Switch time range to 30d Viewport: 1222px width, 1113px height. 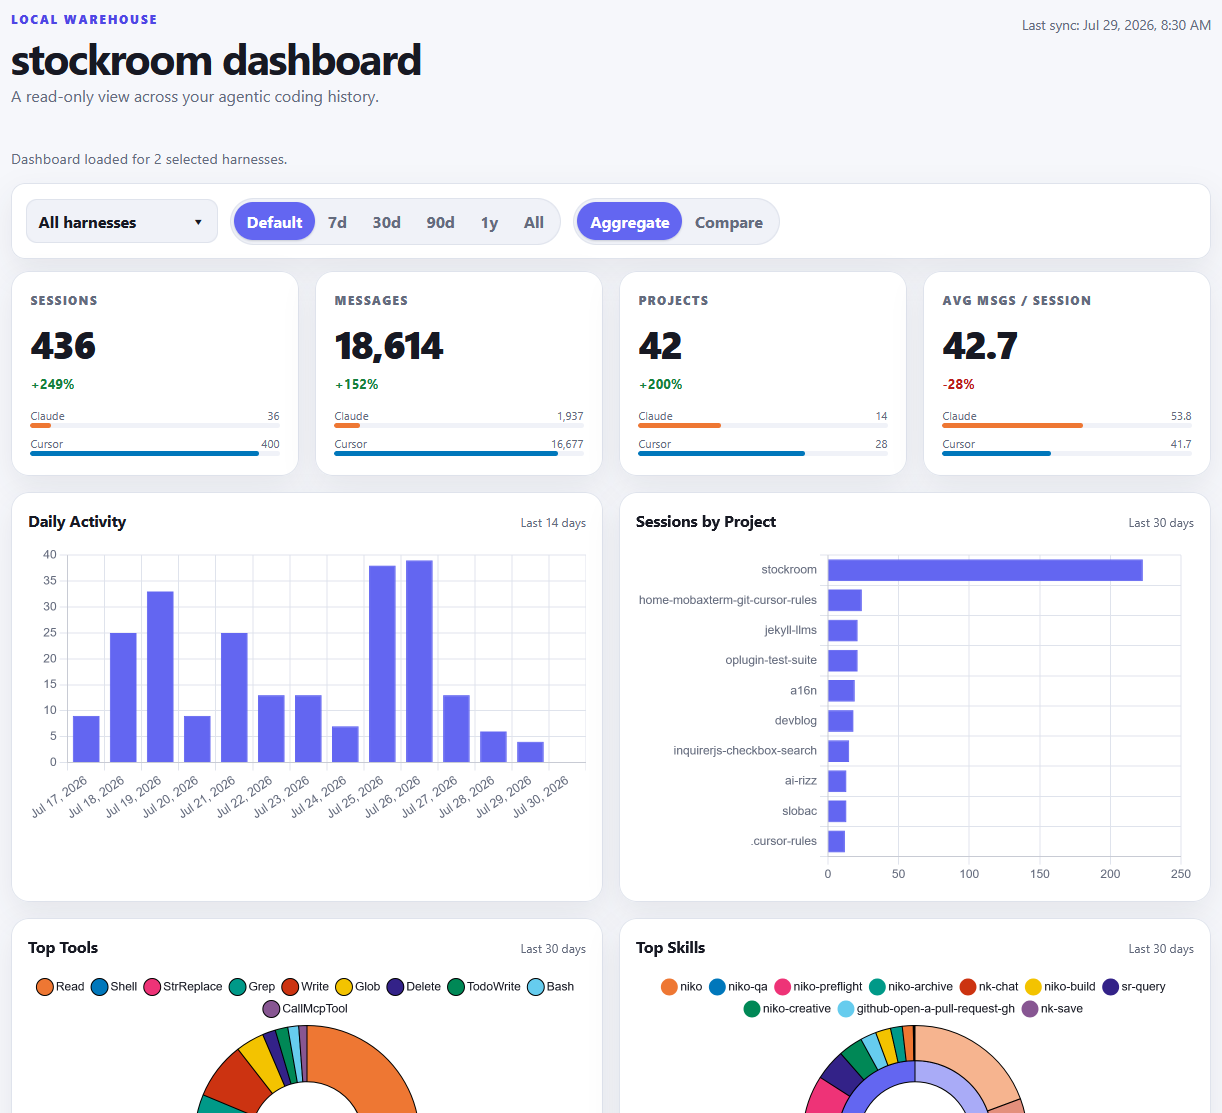(386, 222)
